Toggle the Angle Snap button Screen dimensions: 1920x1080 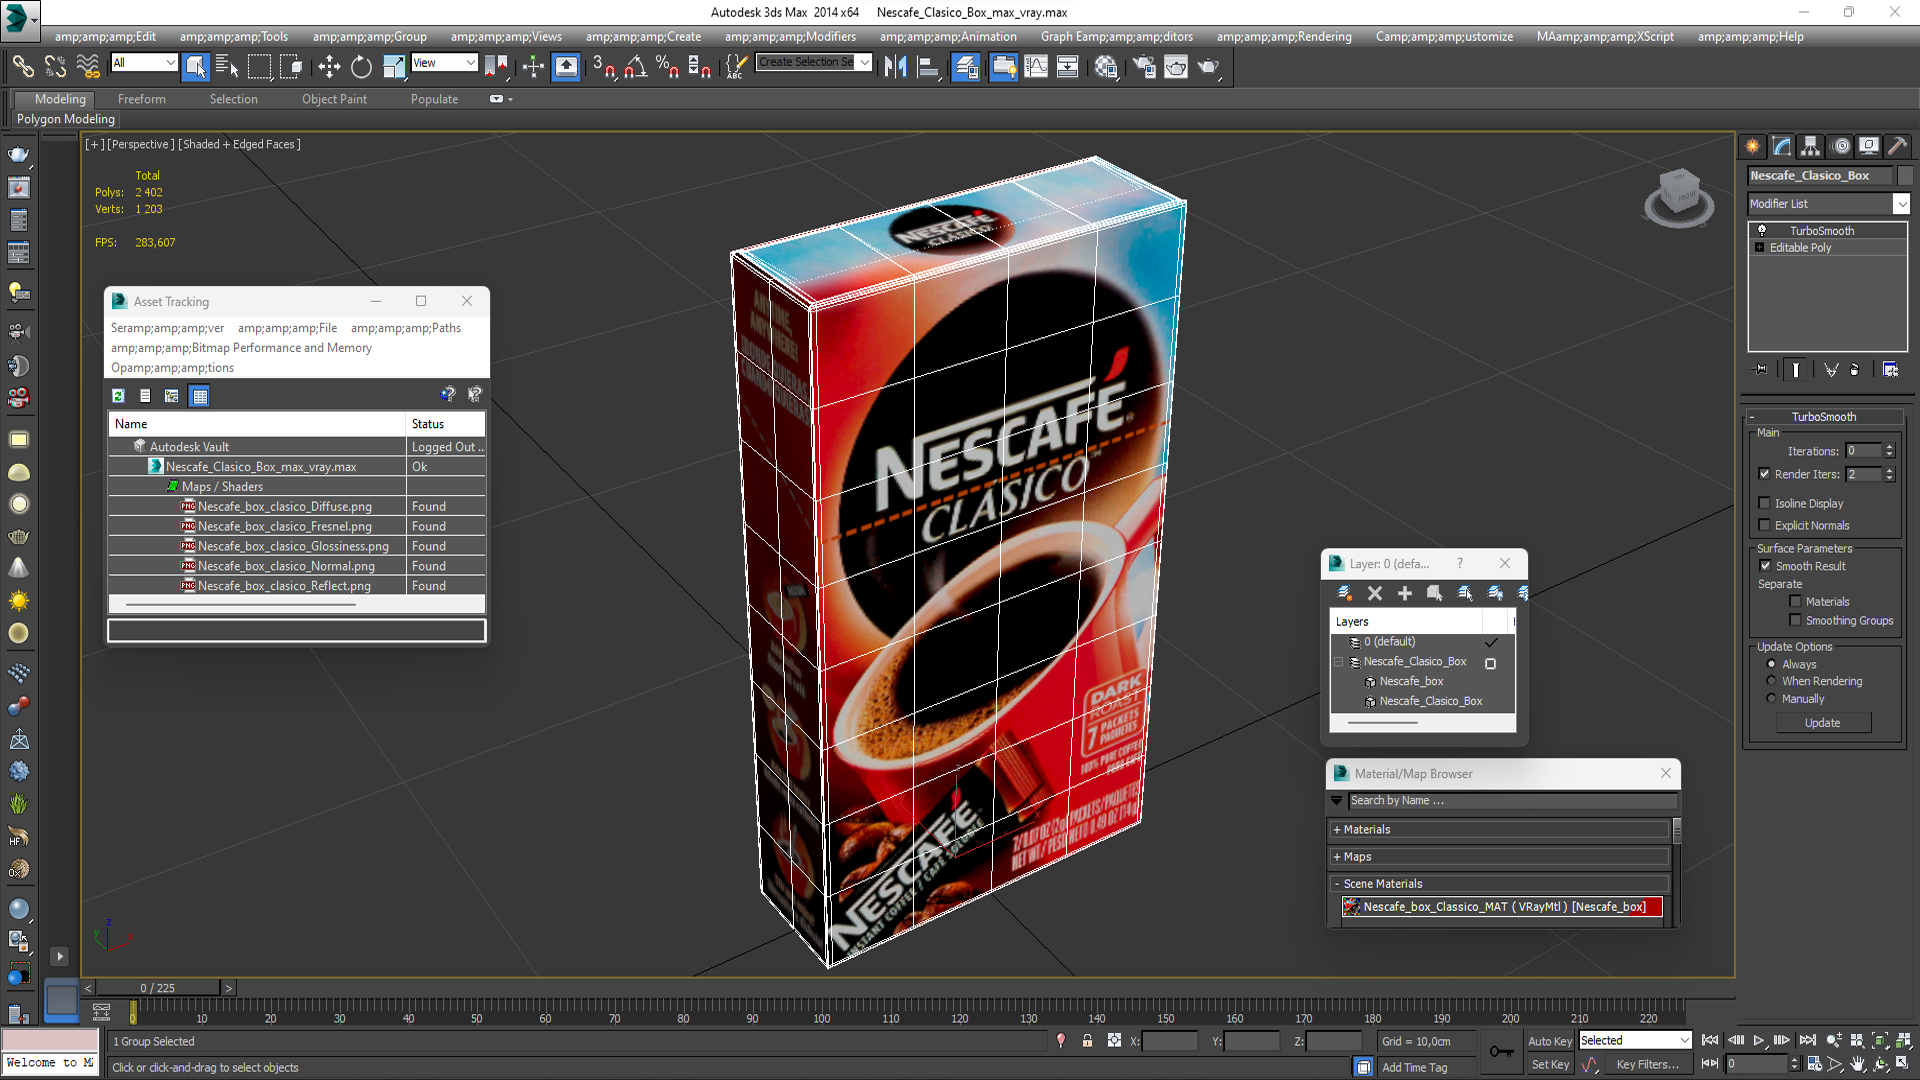(636, 67)
